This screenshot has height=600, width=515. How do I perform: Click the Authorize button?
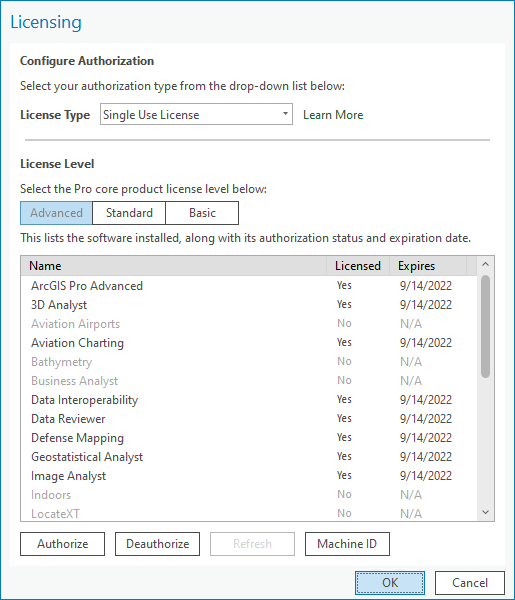(x=62, y=544)
